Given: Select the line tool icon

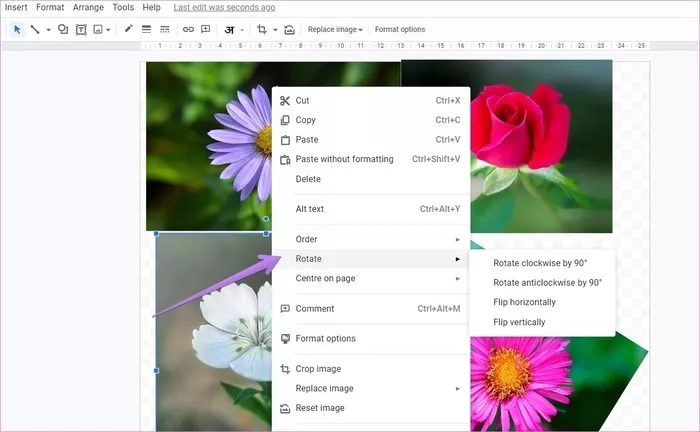Looking at the screenshot, I should [x=35, y=29].
